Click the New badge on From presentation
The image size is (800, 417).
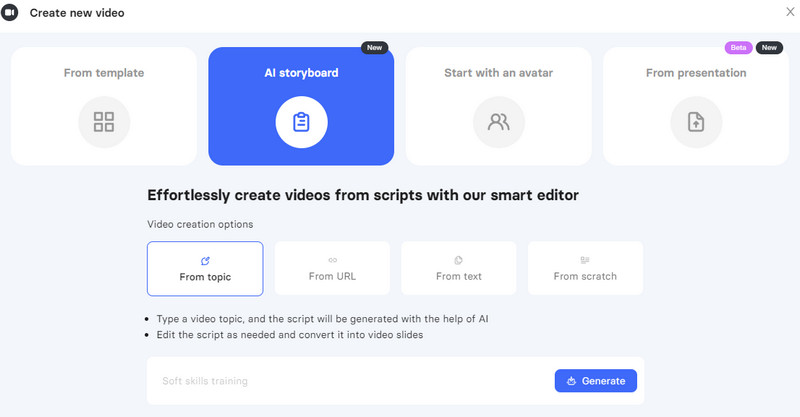coord(769,47)
